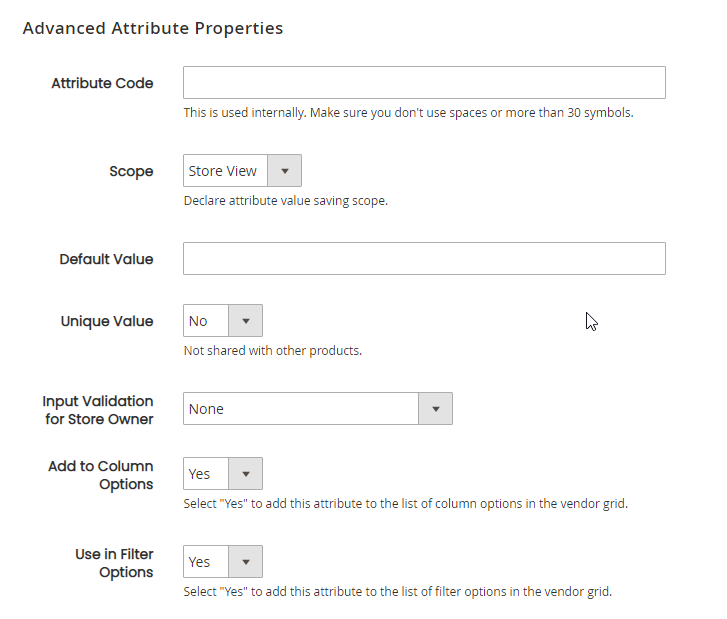Click arrow icon of Add to Column Options

(x=246, y=473)
